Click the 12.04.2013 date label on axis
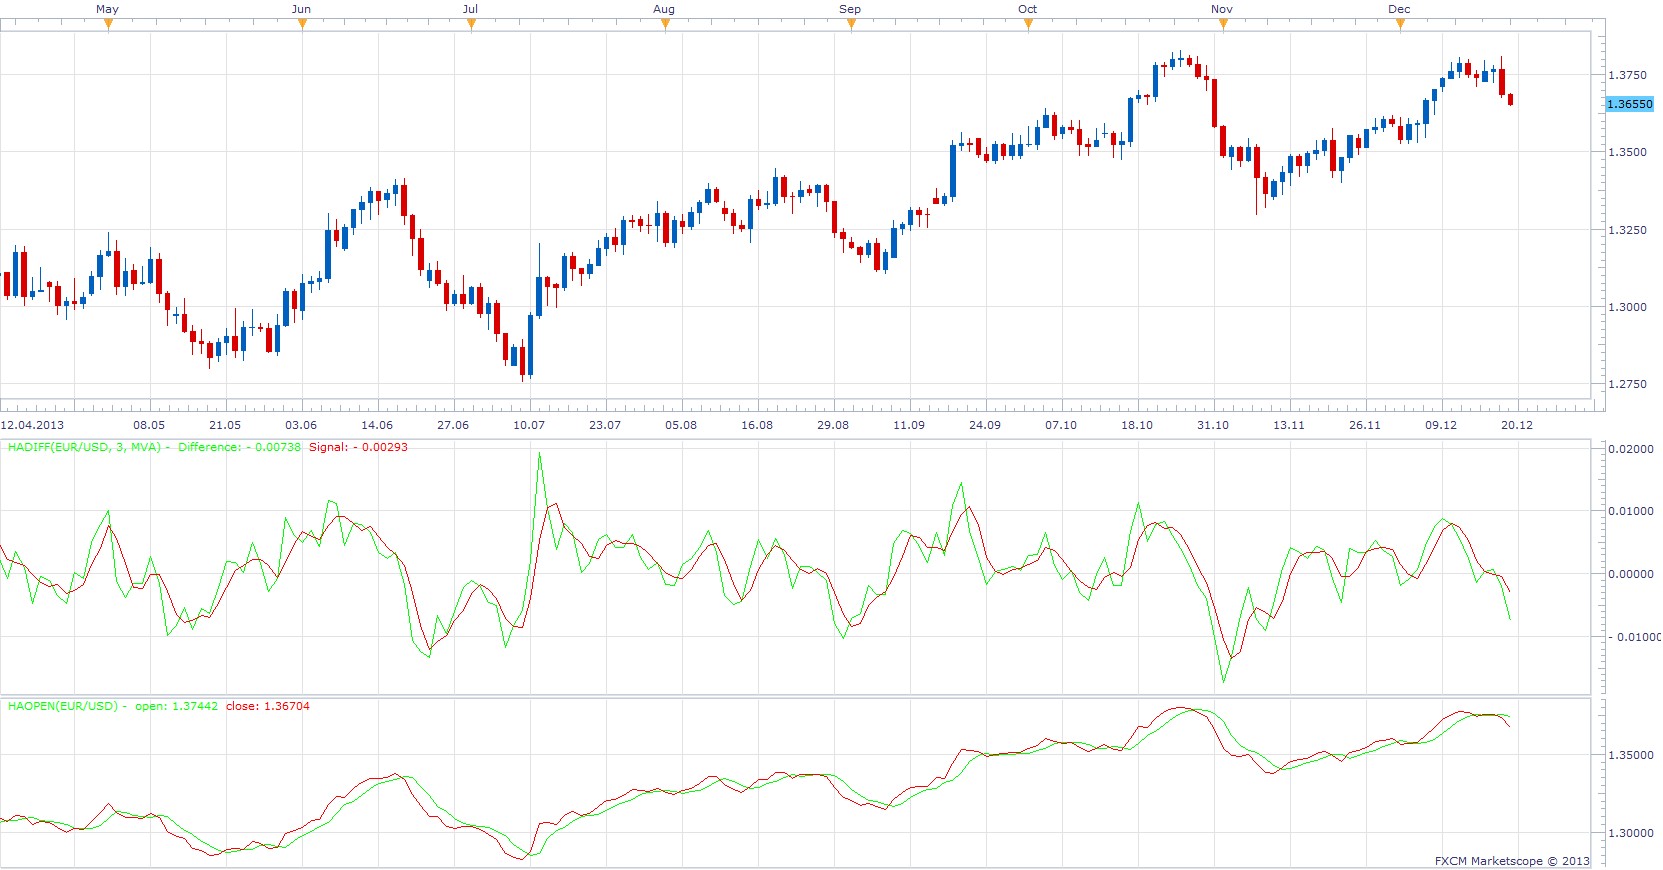This screenshot has width=1663, height=870. point(32,425)
